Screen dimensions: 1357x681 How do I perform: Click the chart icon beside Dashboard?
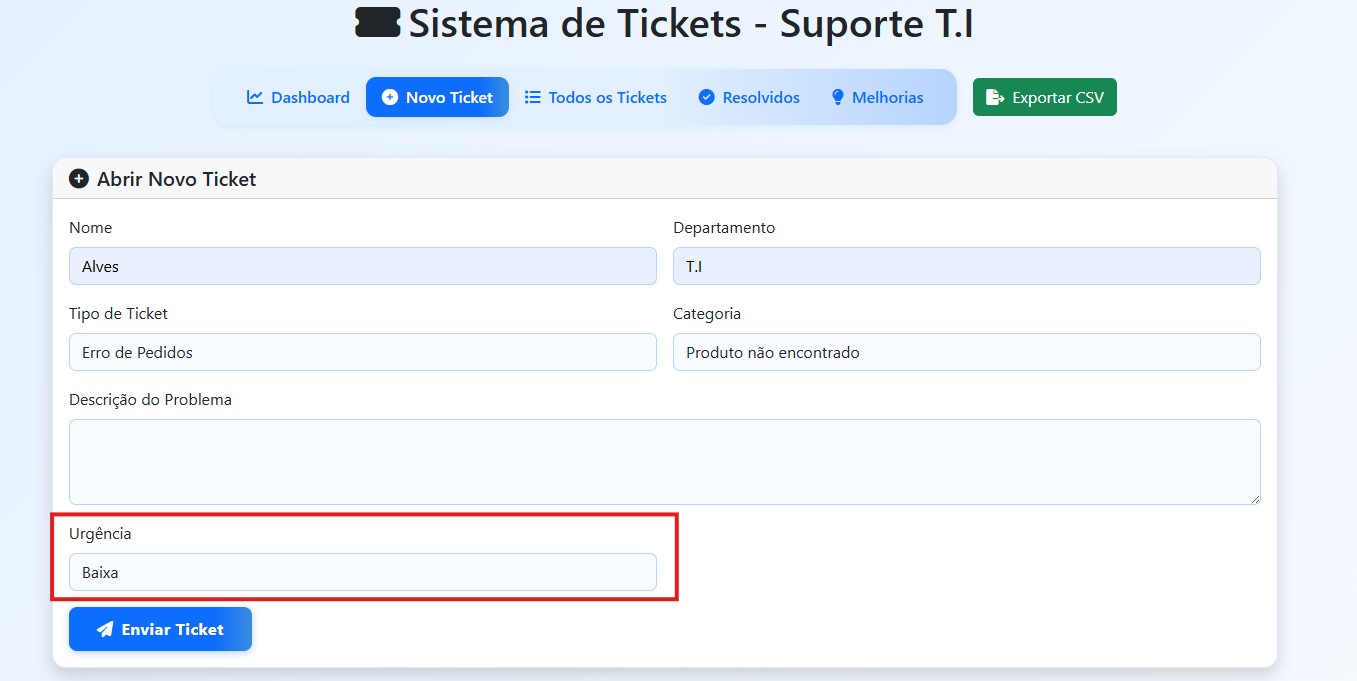[x=254, y=97]
